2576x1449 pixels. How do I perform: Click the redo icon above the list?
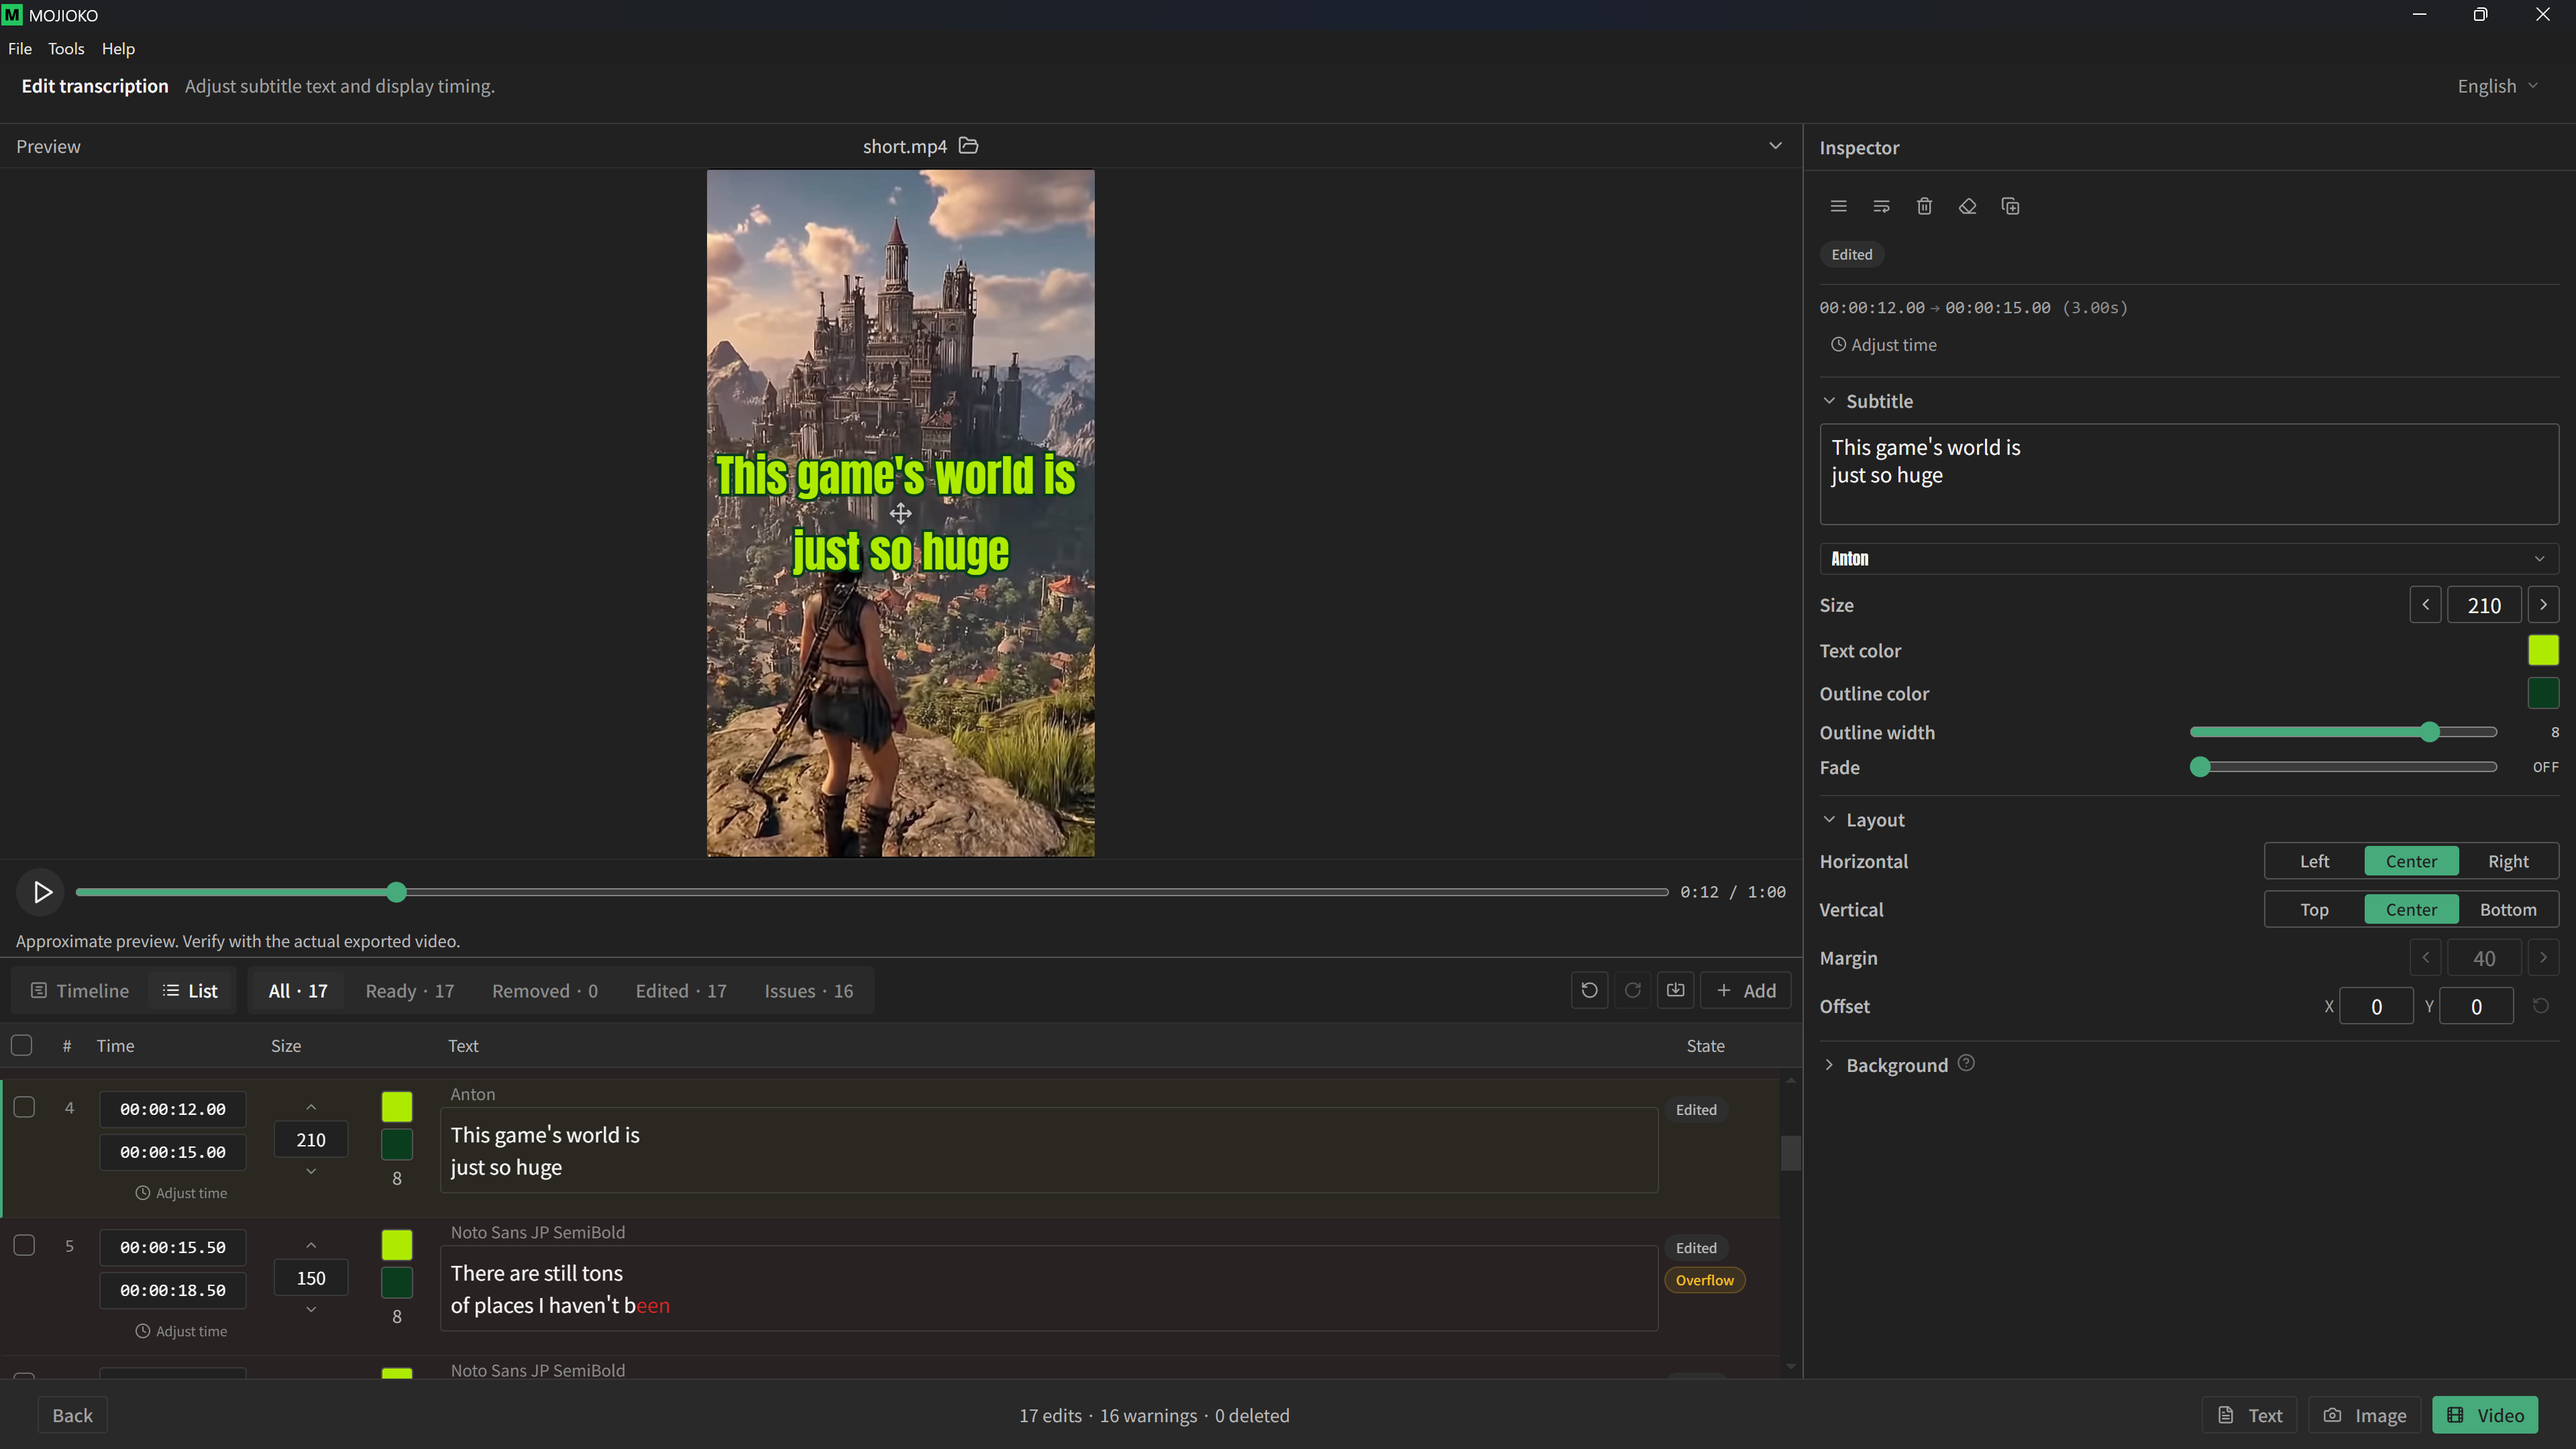(x=1632, y=990)
